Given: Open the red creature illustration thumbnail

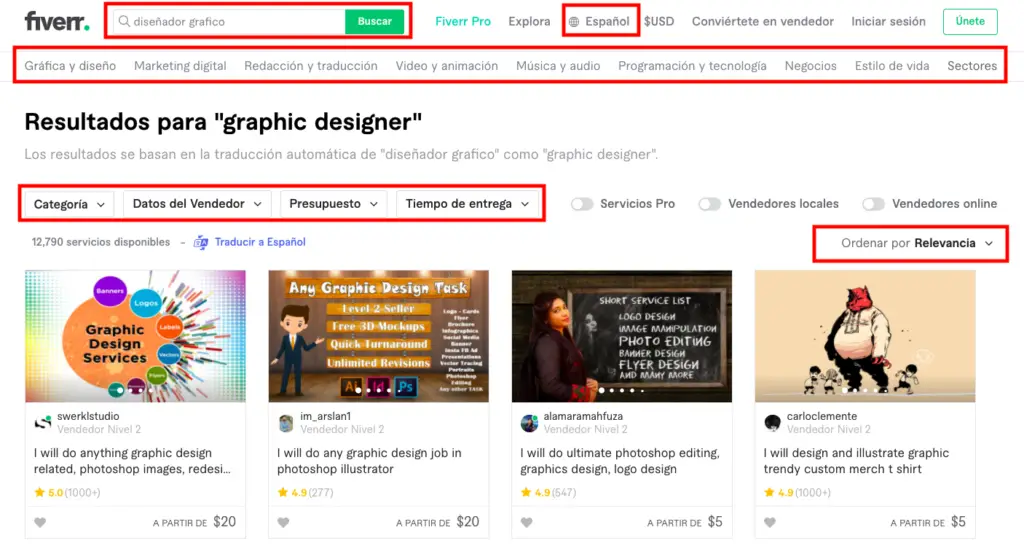Looking at the screenshot, I should pos(865,336).
